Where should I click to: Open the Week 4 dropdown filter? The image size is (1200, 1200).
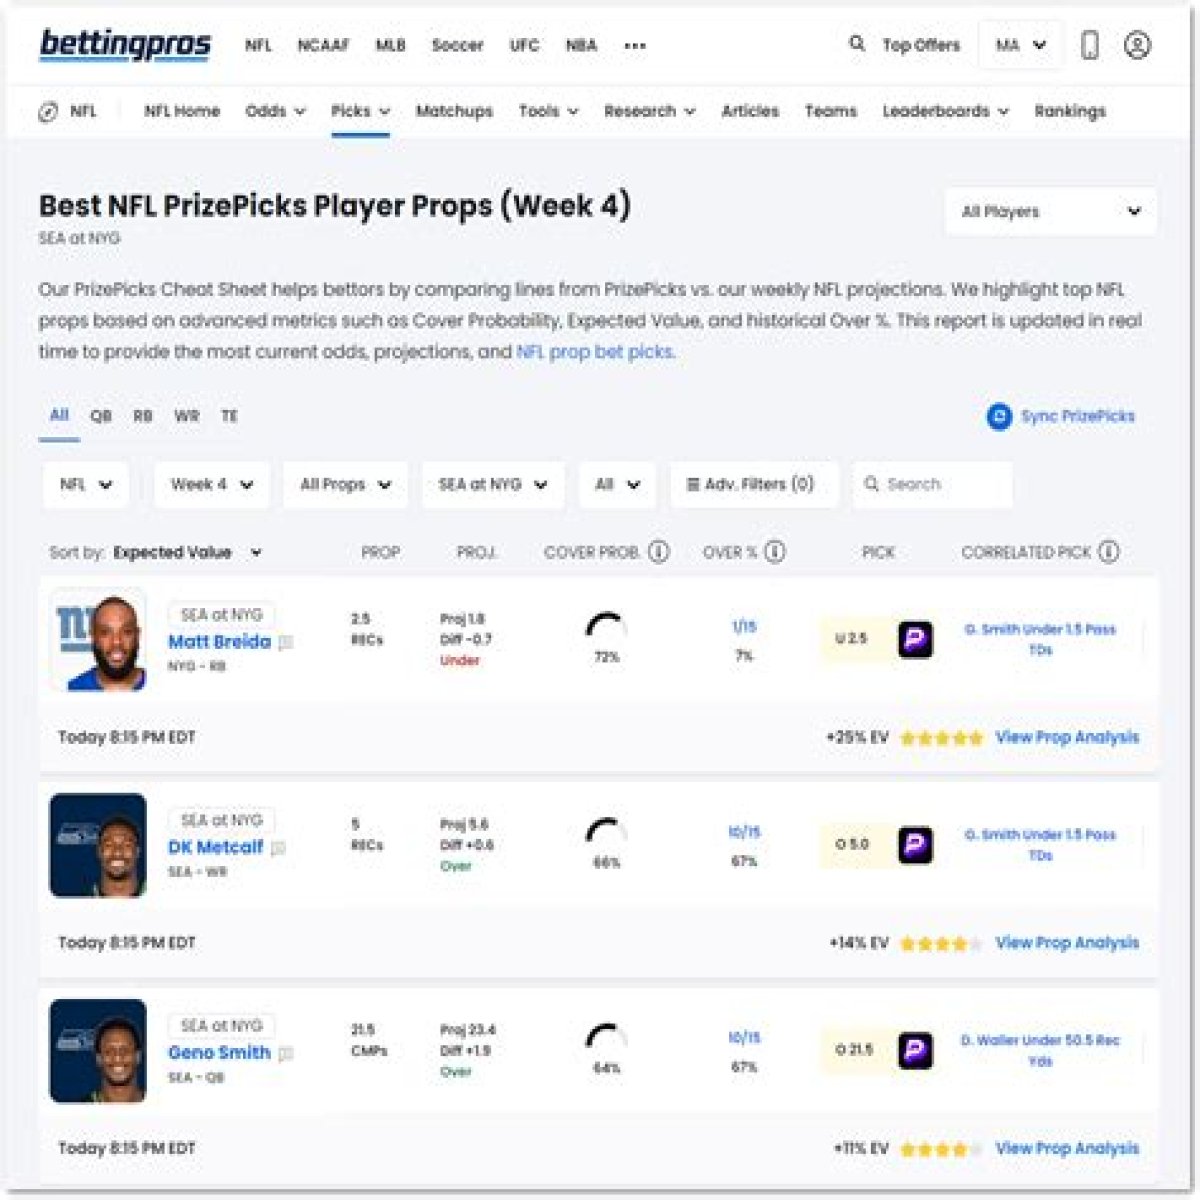click(212, 484)
